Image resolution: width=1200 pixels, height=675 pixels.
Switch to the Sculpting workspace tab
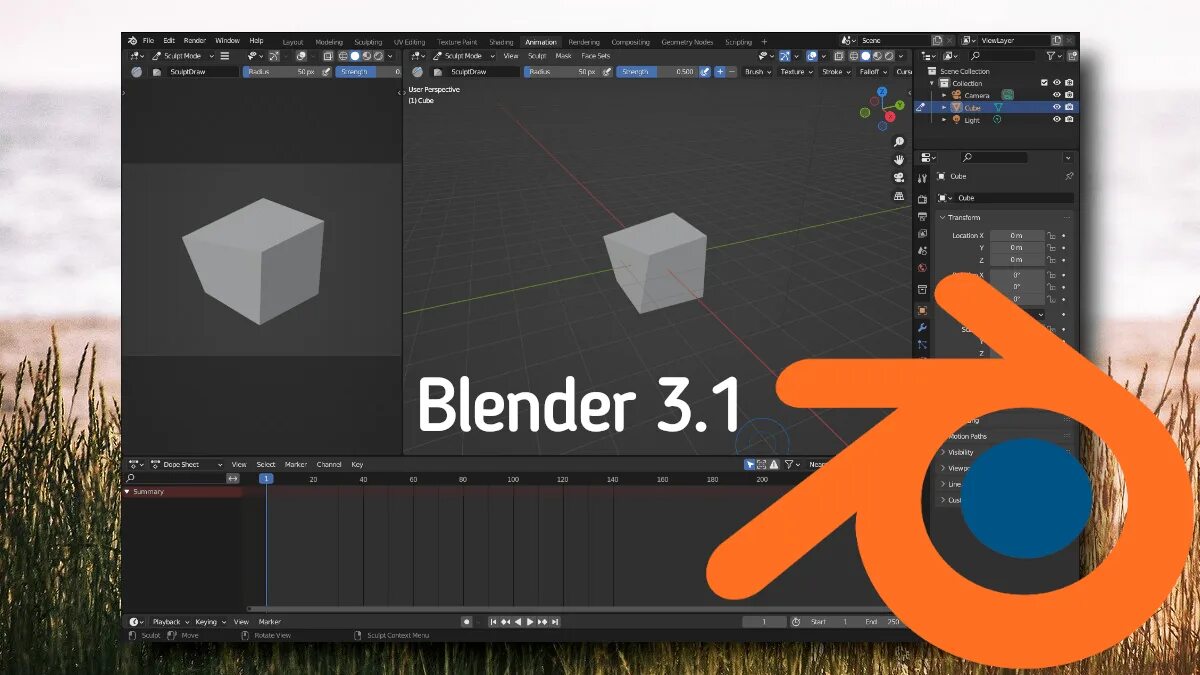(368, 42)
